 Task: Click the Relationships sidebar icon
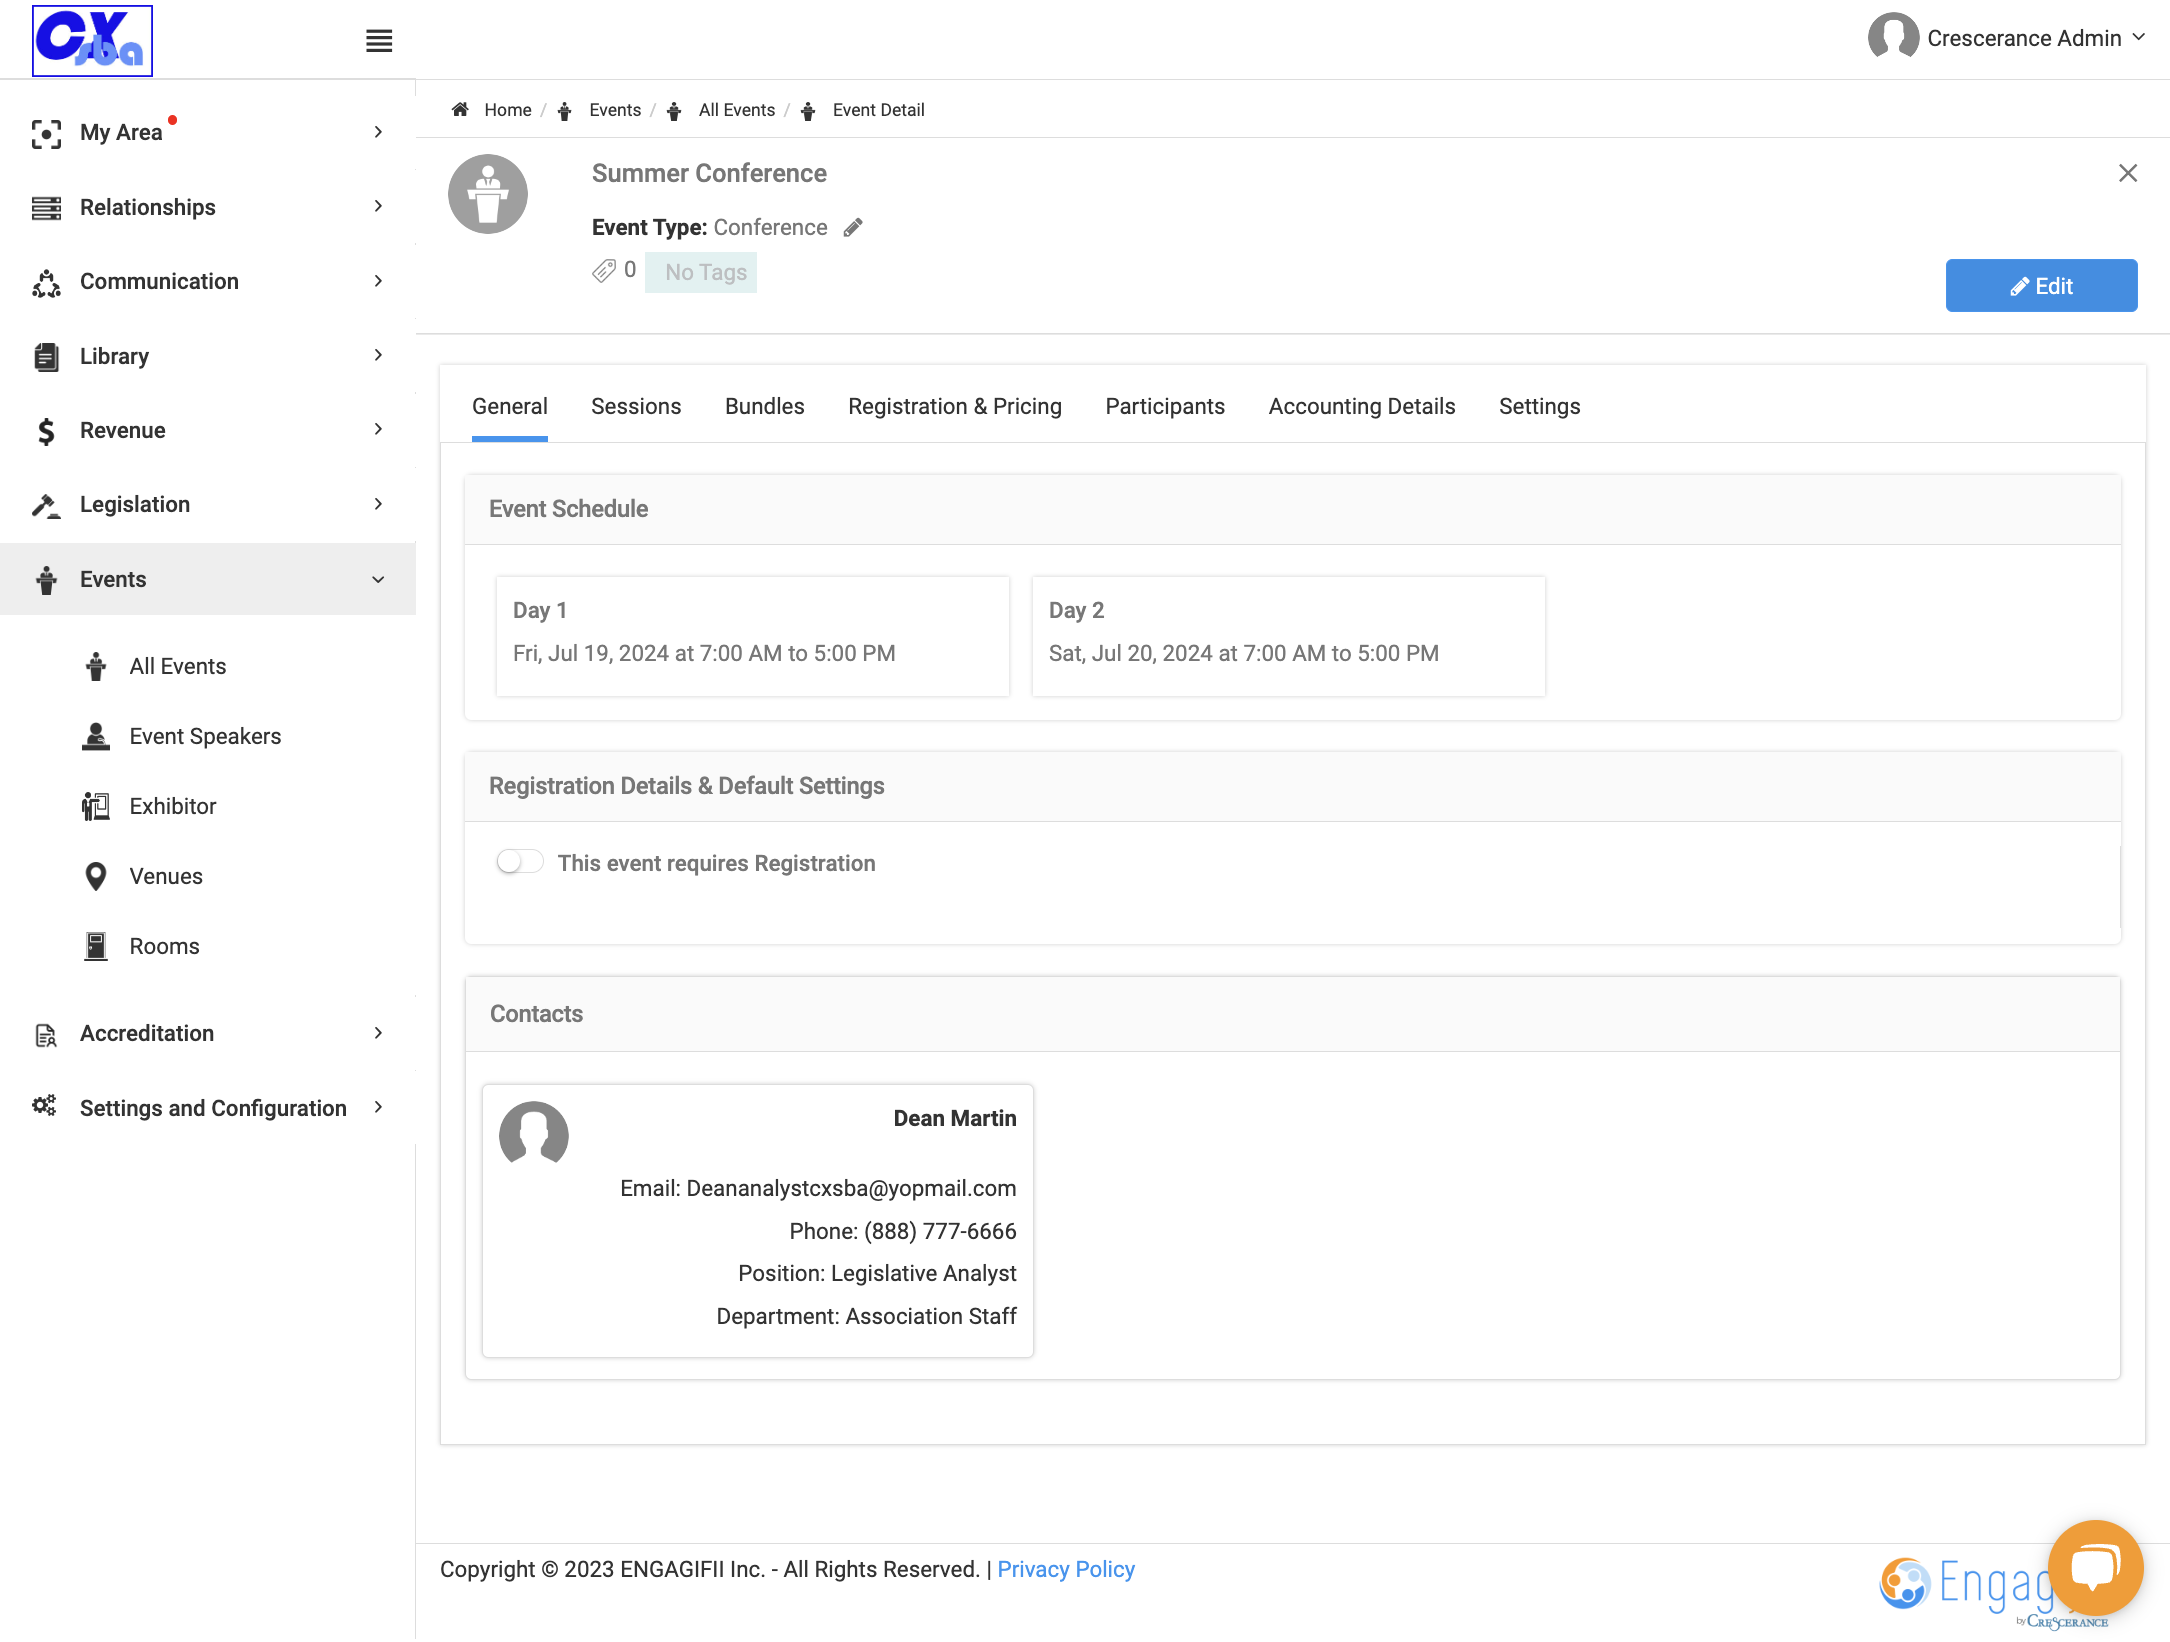pos(46,207)
